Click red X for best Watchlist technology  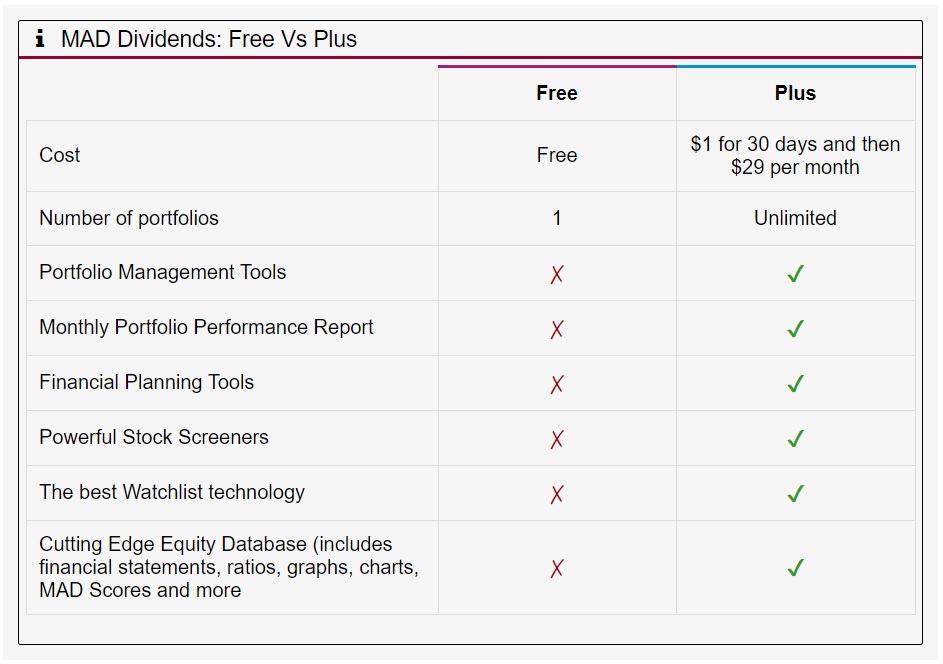(x=557, y=494)
